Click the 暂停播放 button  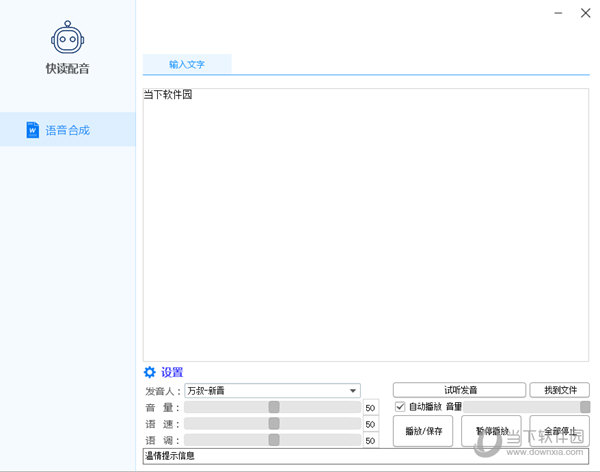(x=491, y=431)
